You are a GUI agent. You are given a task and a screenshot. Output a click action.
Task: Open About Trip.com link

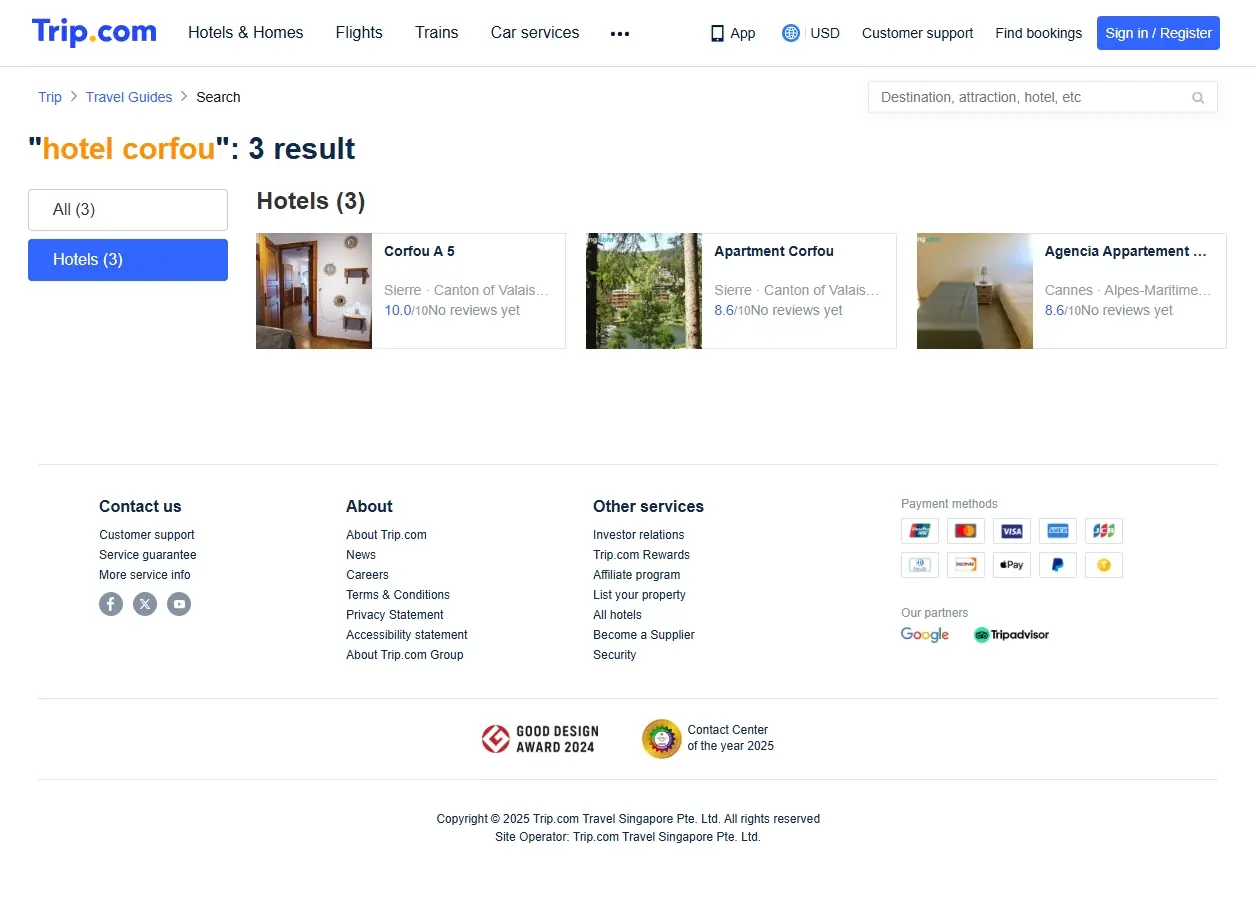[x=386, y=535]
